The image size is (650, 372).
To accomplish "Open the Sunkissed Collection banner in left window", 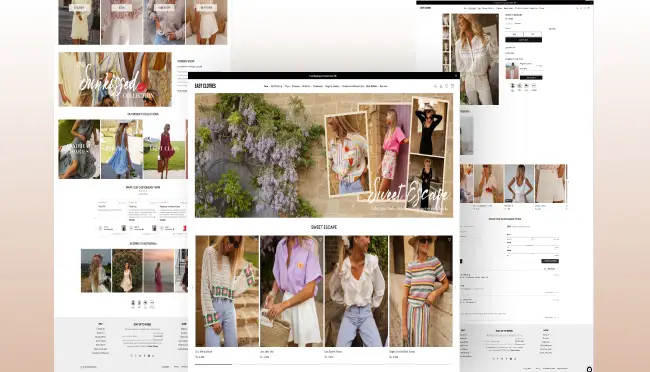I will (x=115, y=79).
